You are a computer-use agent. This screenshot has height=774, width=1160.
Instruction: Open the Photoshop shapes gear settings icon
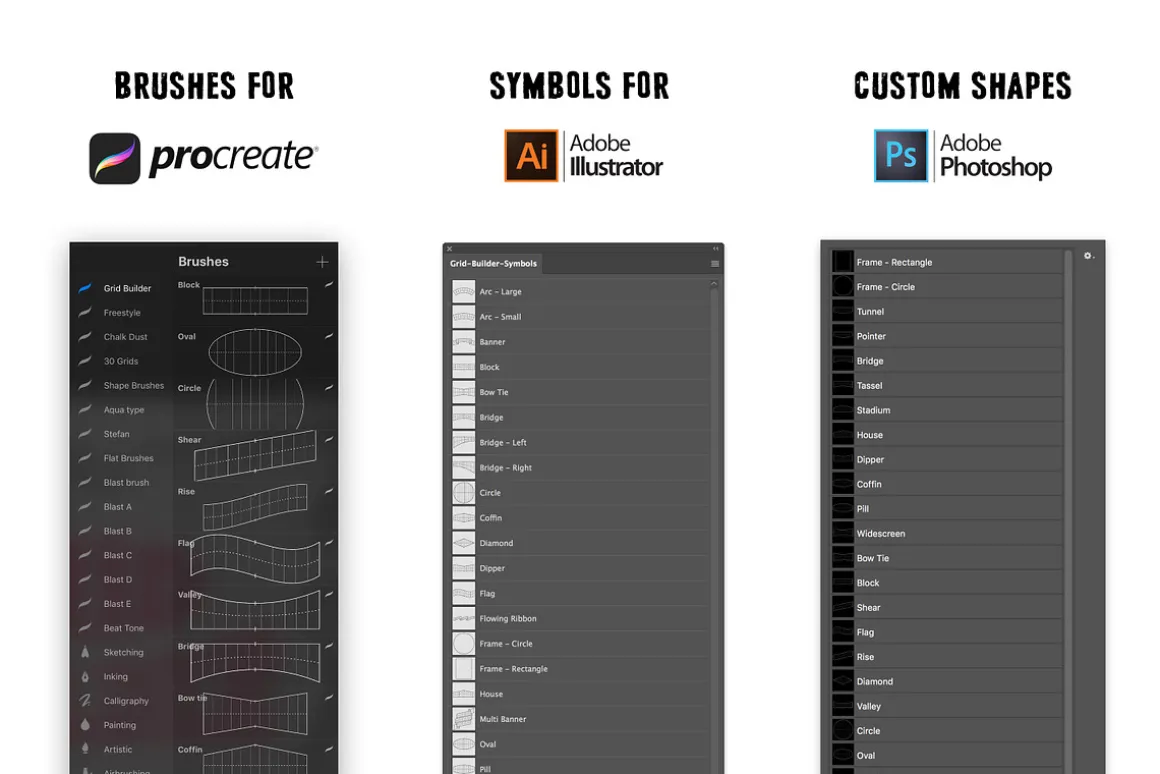(1088, 256)
